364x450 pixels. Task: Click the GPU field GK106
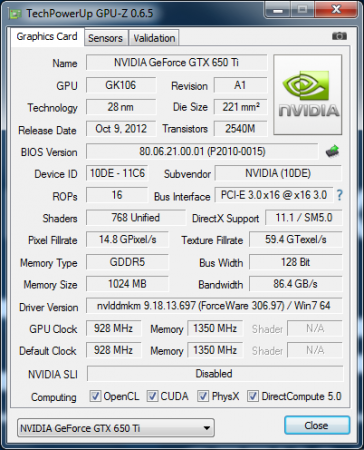tap(121, 85)
